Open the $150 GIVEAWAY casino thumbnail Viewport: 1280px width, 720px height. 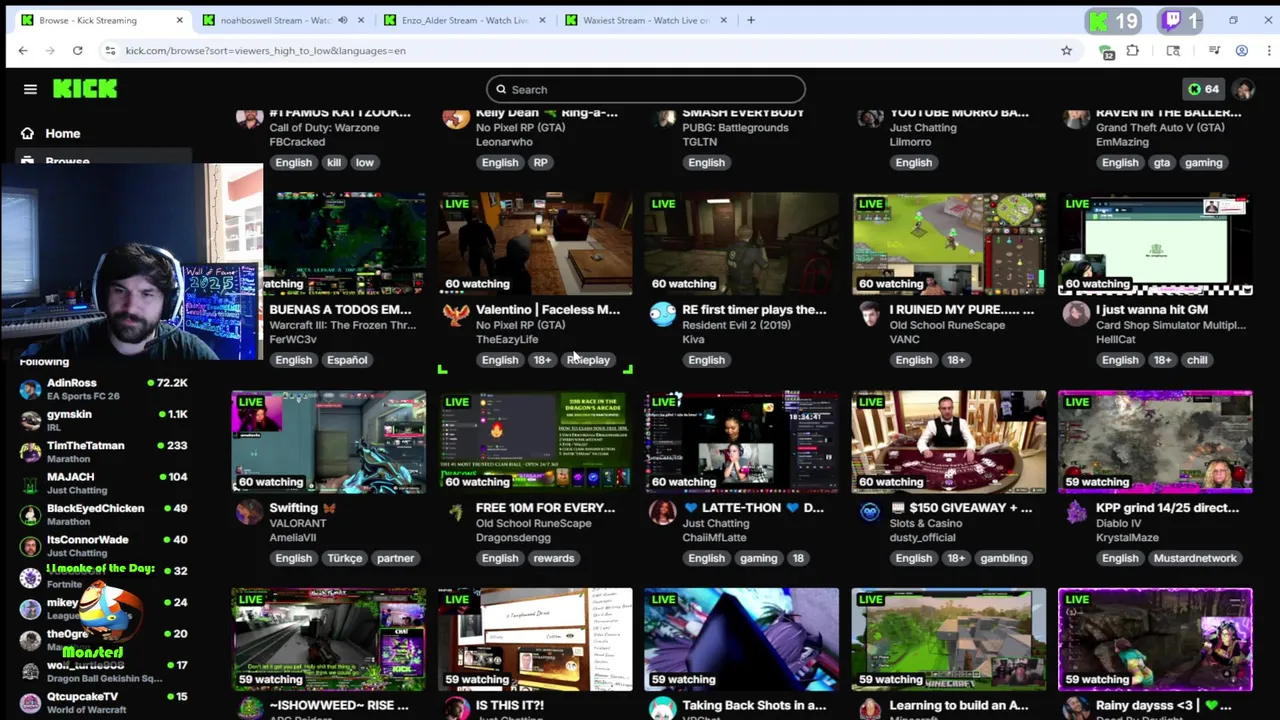point(949,442)
